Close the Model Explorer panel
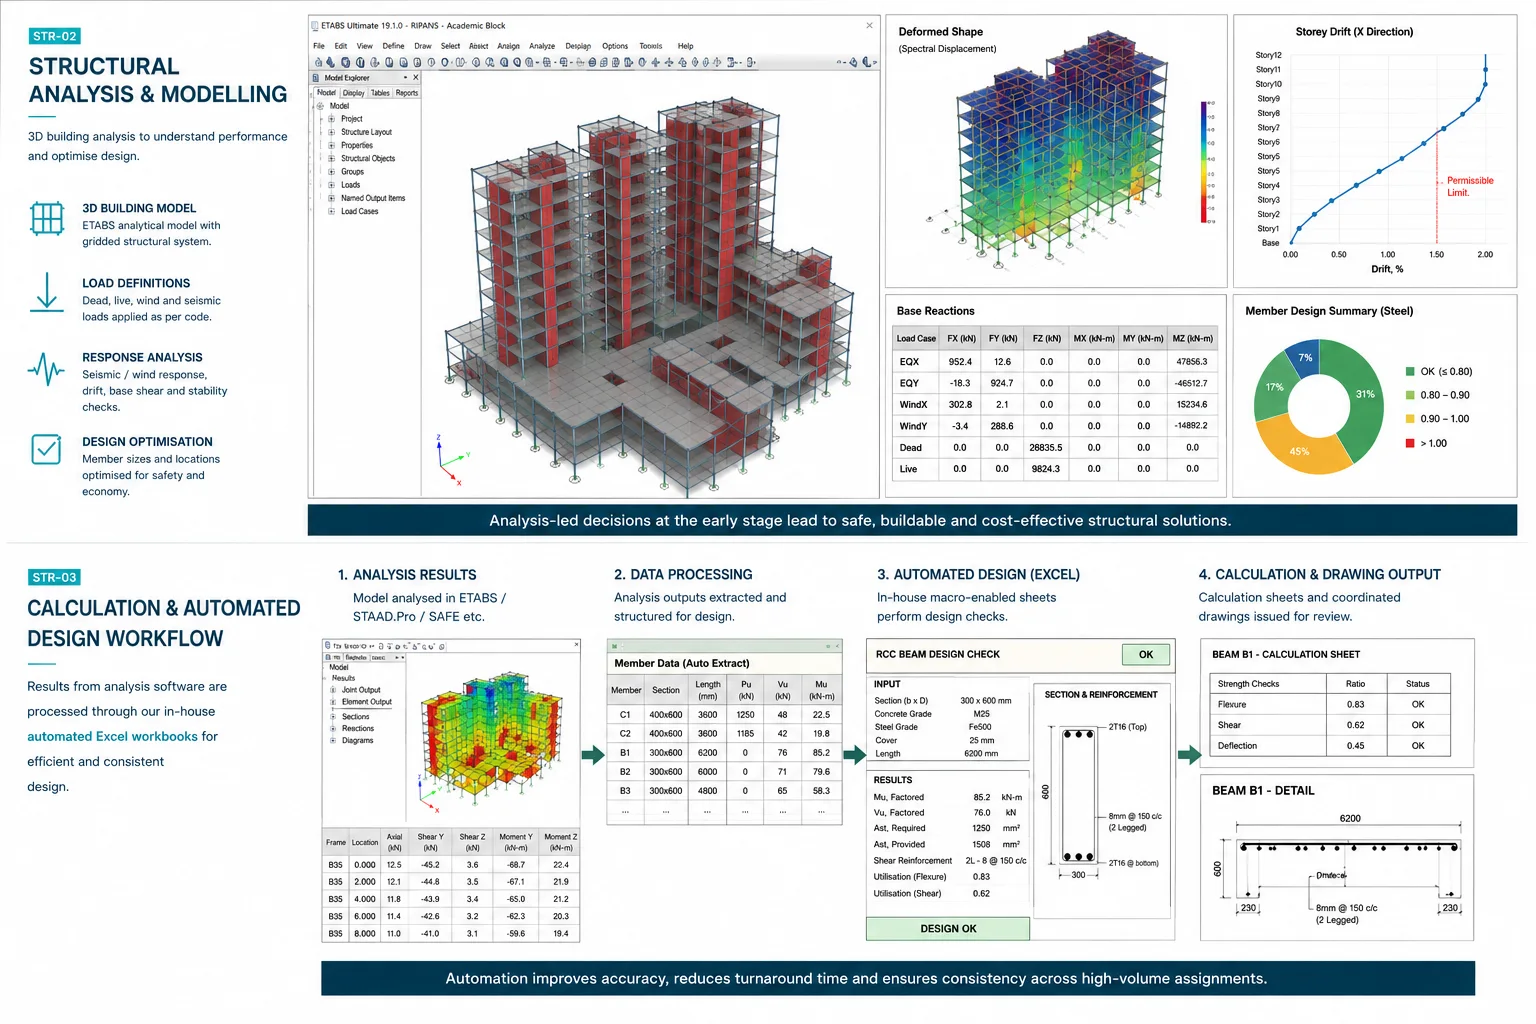The width and height of the screenshot is (1536, 1024). pos(416,77)
